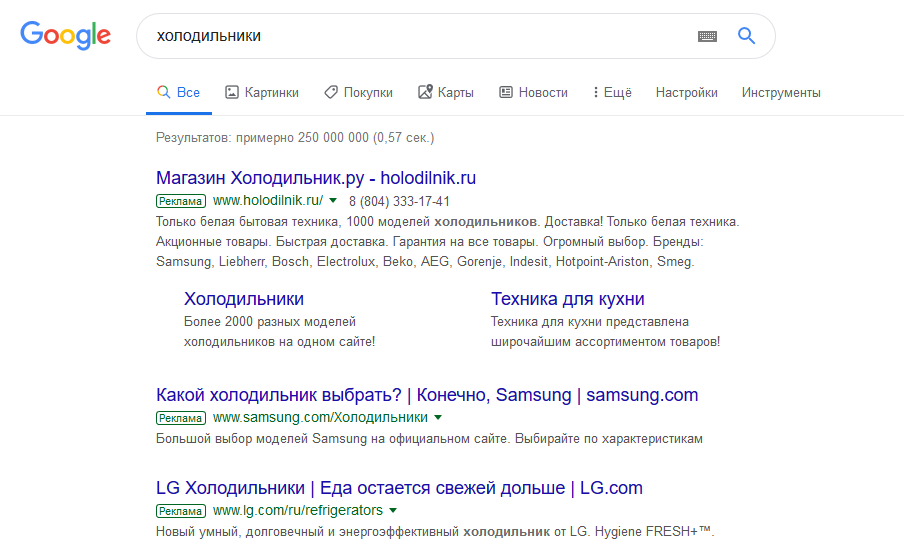Open the on-screen keyboard icon
Image resolution: width=904 pixels, height=550 pixels.
[707, 36]
